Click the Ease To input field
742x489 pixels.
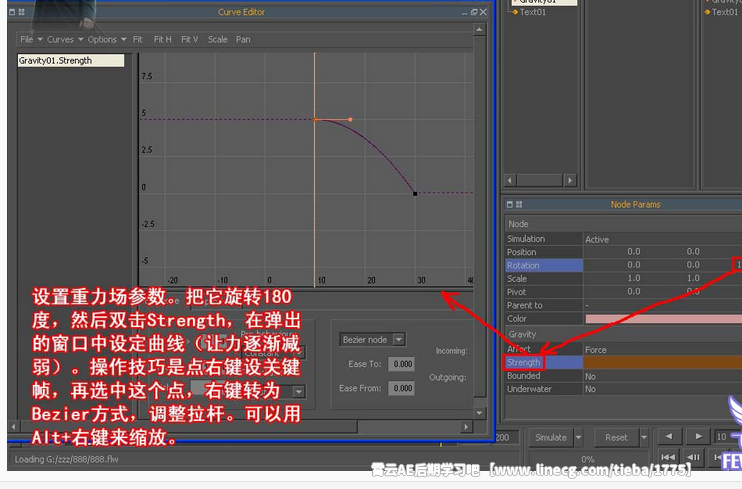(x=402, y=364)
